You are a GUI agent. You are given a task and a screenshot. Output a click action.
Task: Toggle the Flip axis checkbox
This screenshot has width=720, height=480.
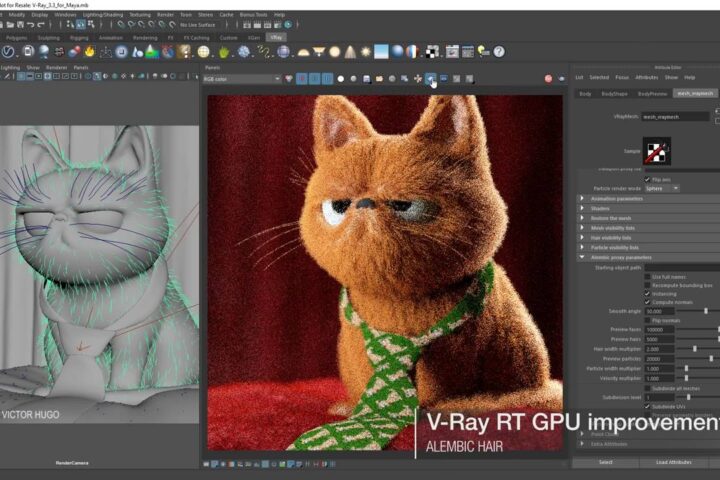click(x=647, y=180)
